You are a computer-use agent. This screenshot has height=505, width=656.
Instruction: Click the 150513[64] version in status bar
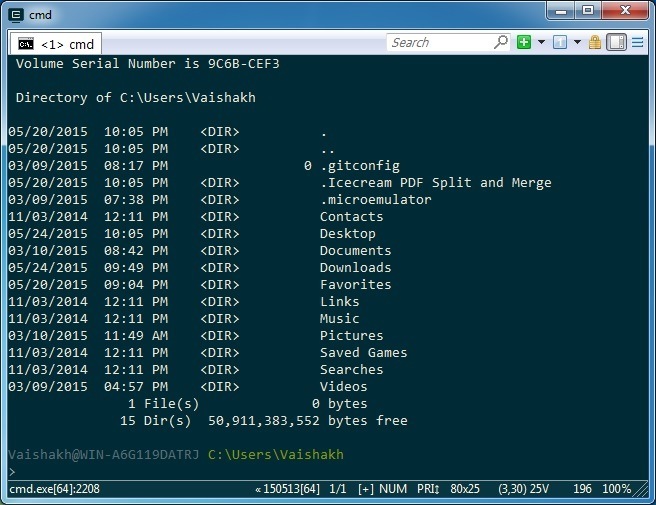290,489
